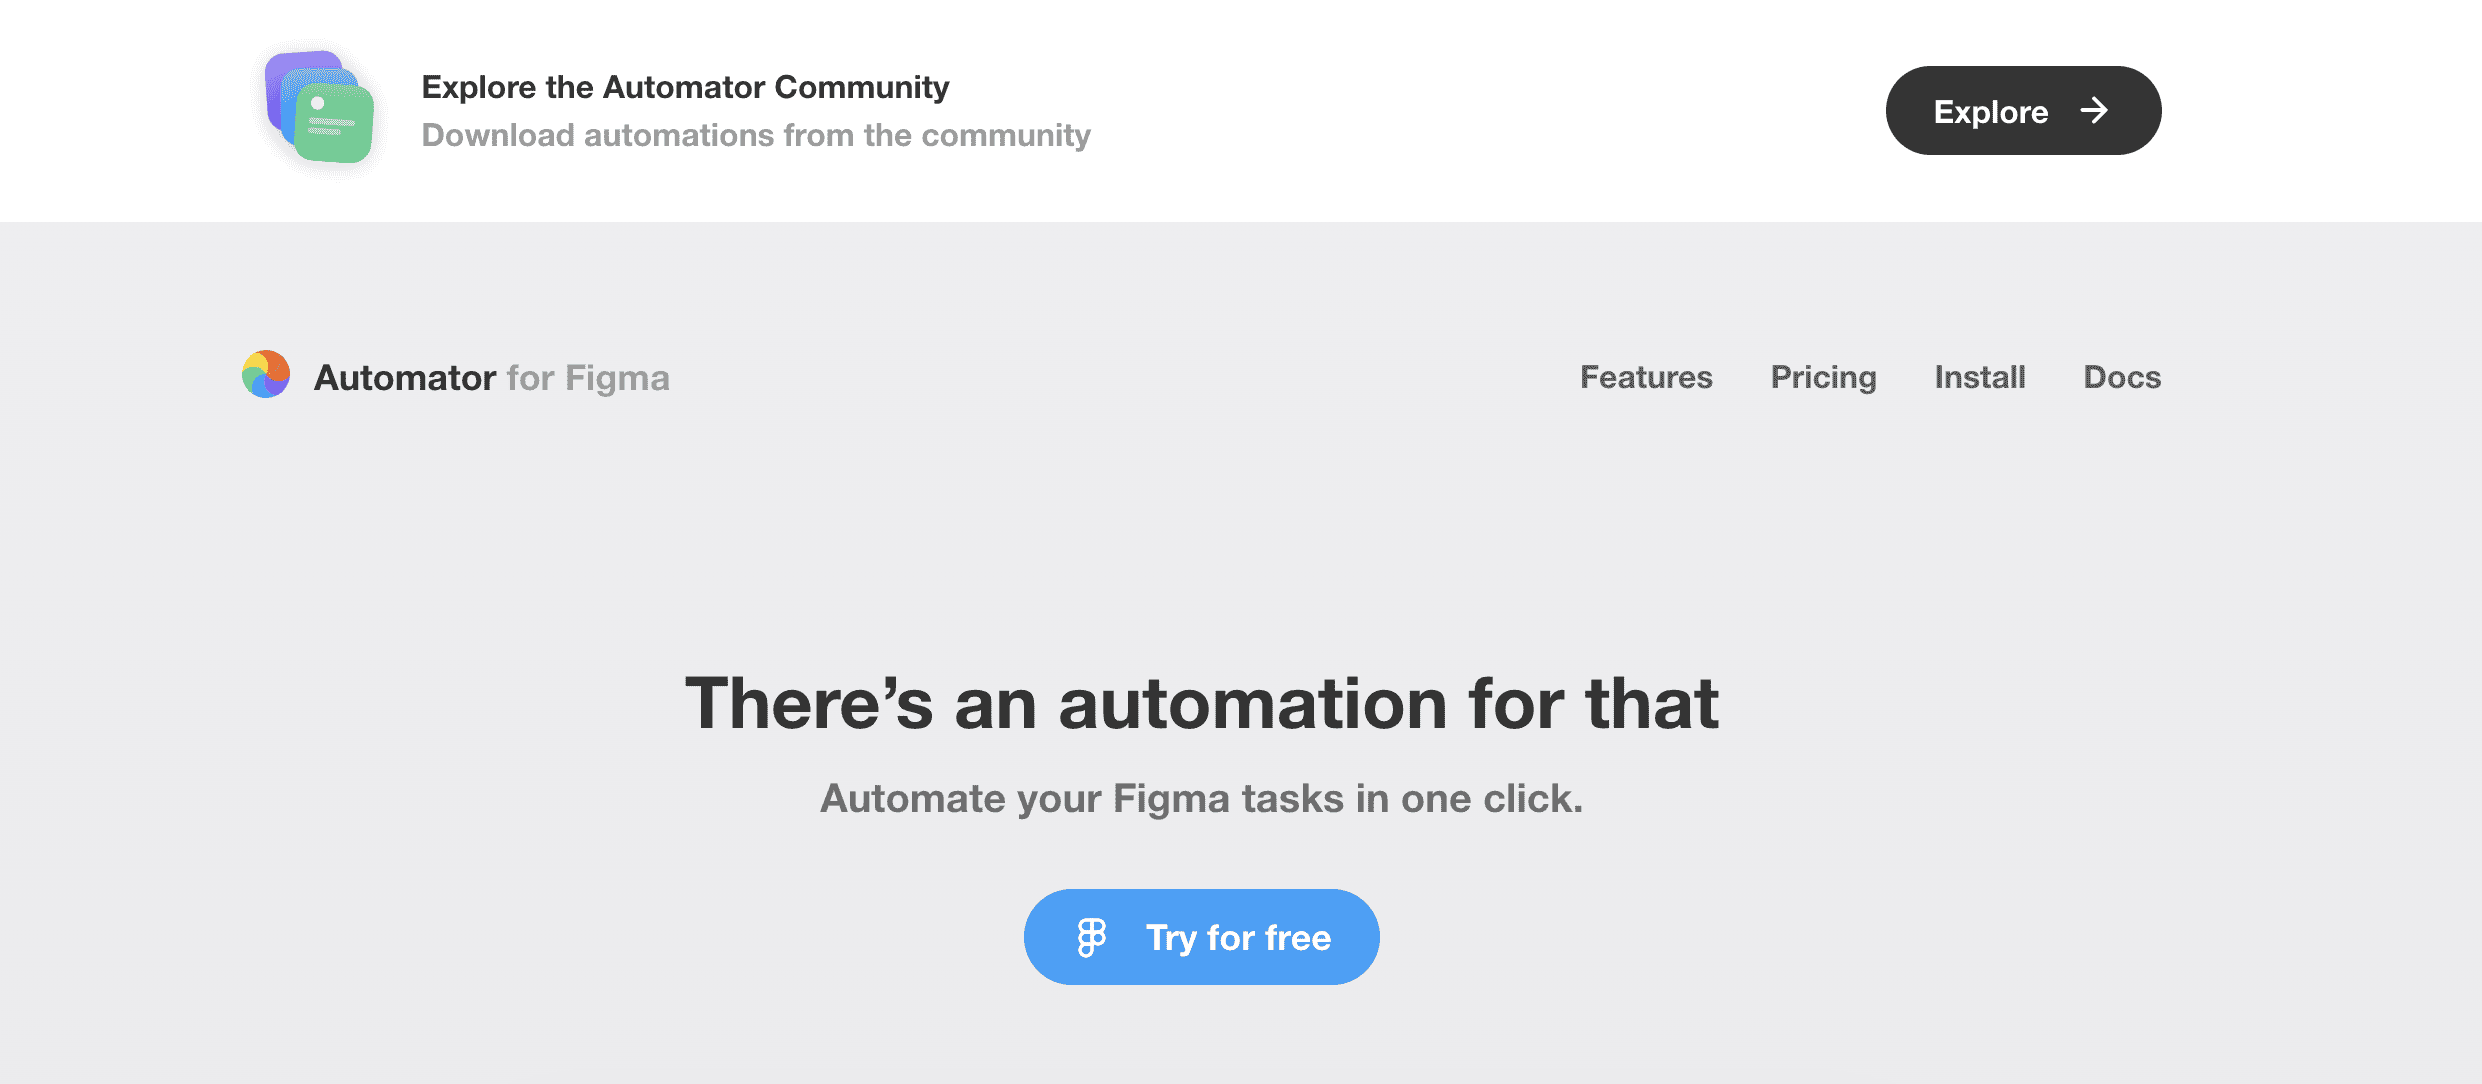2482x1084 pixels.
Task: Start with the Try for free button
Action: [x=1202, y=937]
